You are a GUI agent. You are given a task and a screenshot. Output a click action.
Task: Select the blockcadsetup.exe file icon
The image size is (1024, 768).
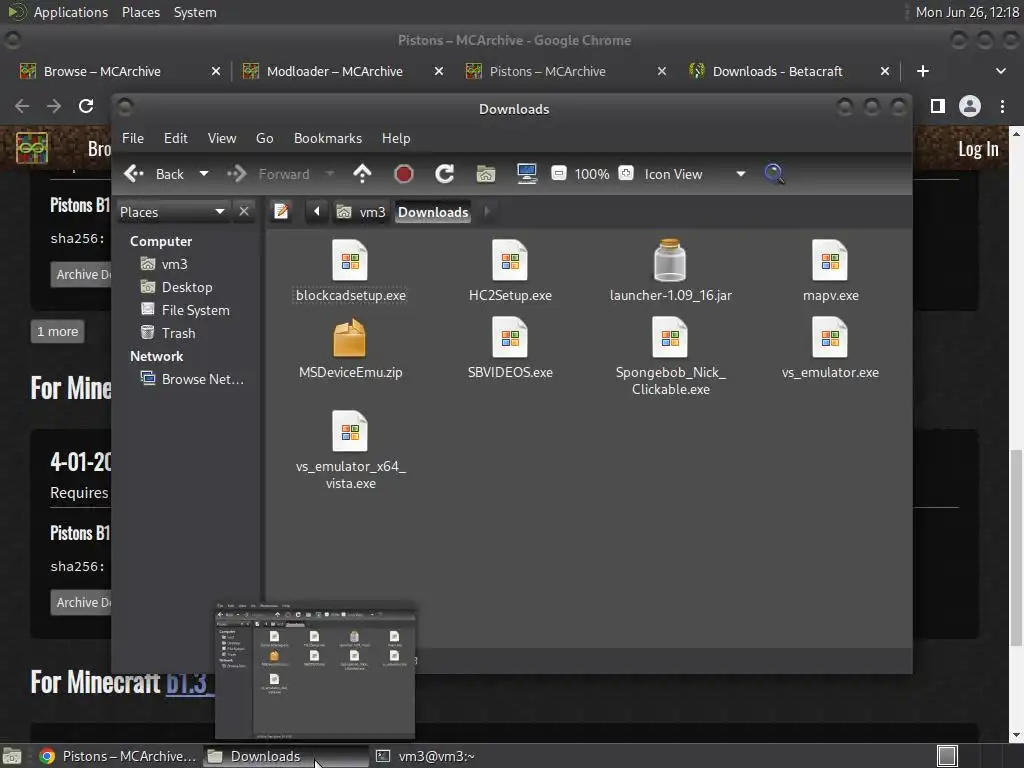pyautogui.click(x=350, y=261)
